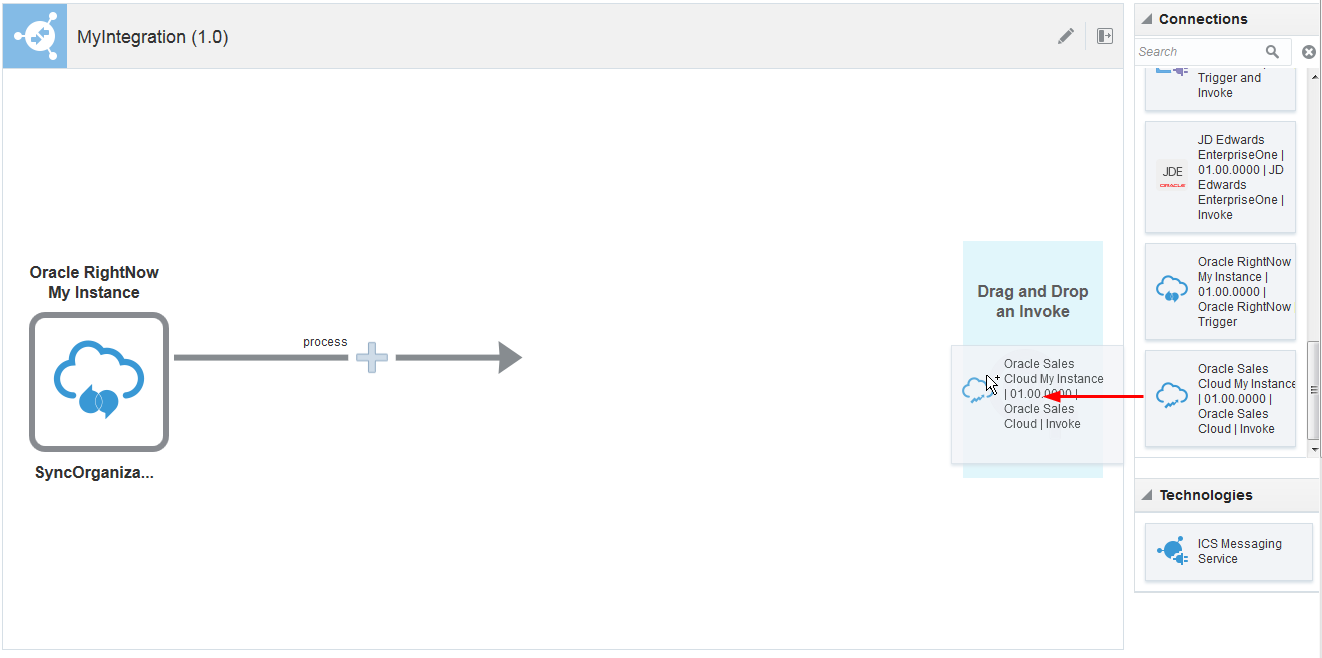Select the Oracle Sales Cloud | Invoke connection
Image resolution: width=1322 pixels, height=658 pixels.
(1220, 397)
